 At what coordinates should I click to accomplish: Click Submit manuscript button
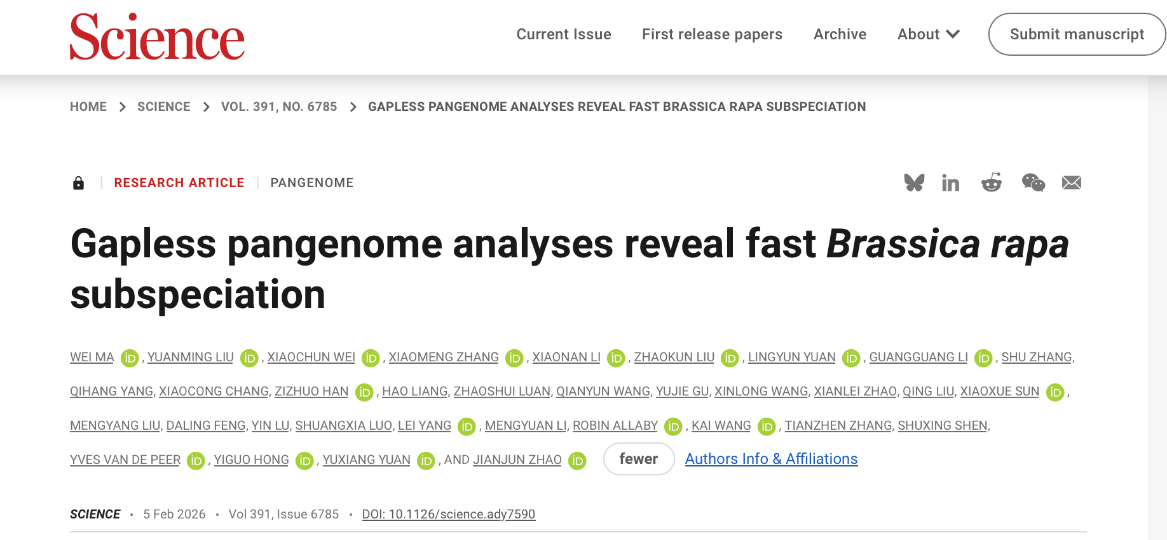coord(1076,34)
